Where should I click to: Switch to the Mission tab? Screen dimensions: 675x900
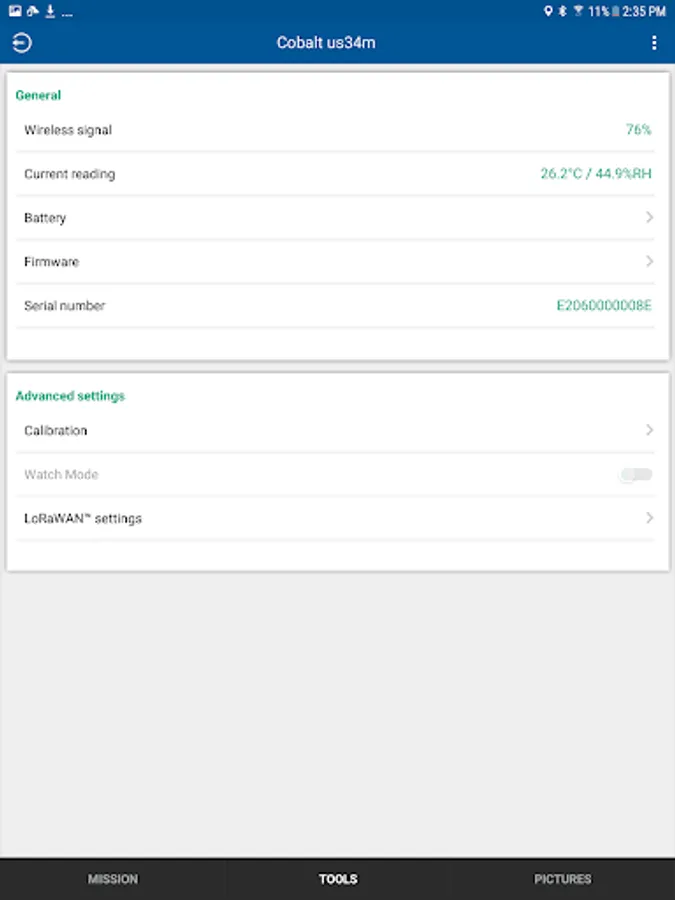click(113, 879)
